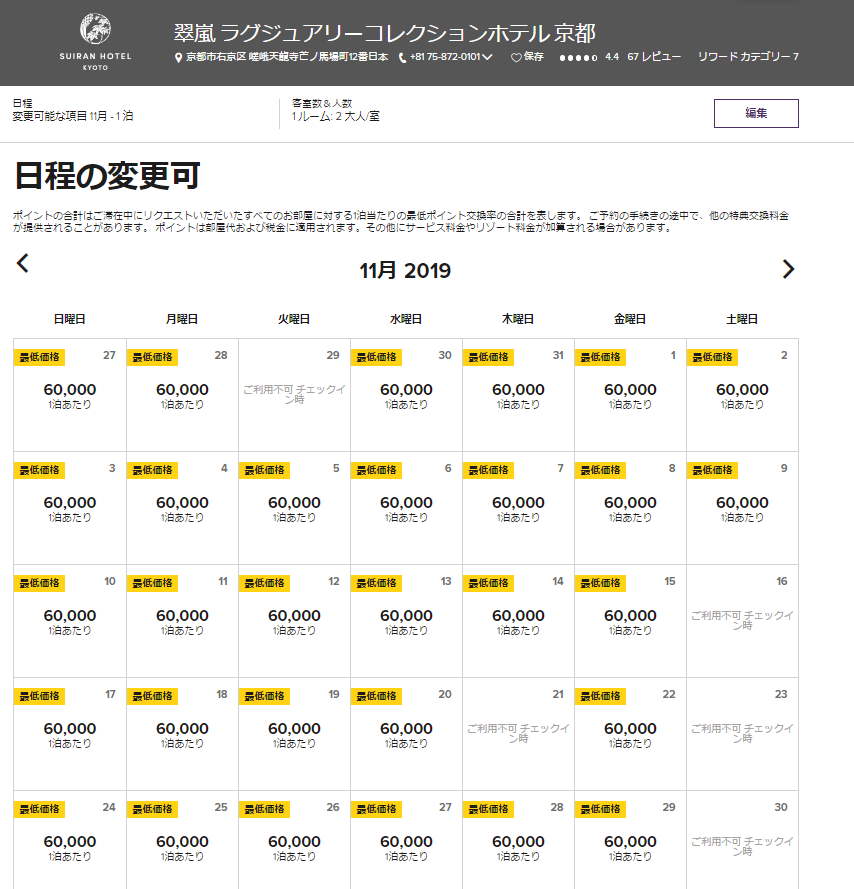
Task: Click unavailable October 29 cell
Action: click(x=294, y=395)
